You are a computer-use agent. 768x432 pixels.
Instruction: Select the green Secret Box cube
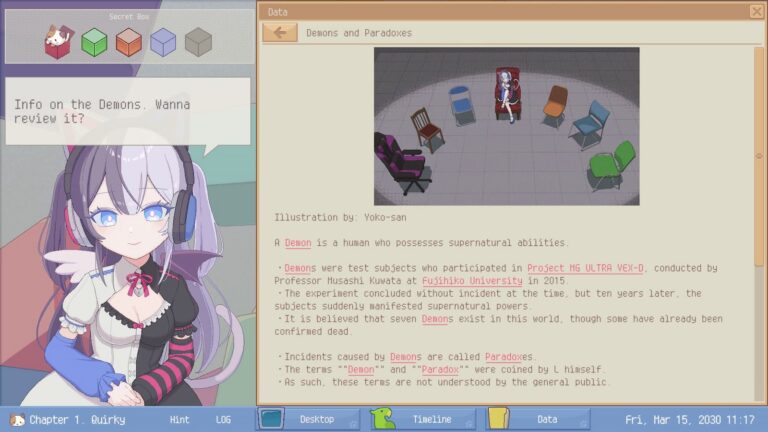[94, 42]
